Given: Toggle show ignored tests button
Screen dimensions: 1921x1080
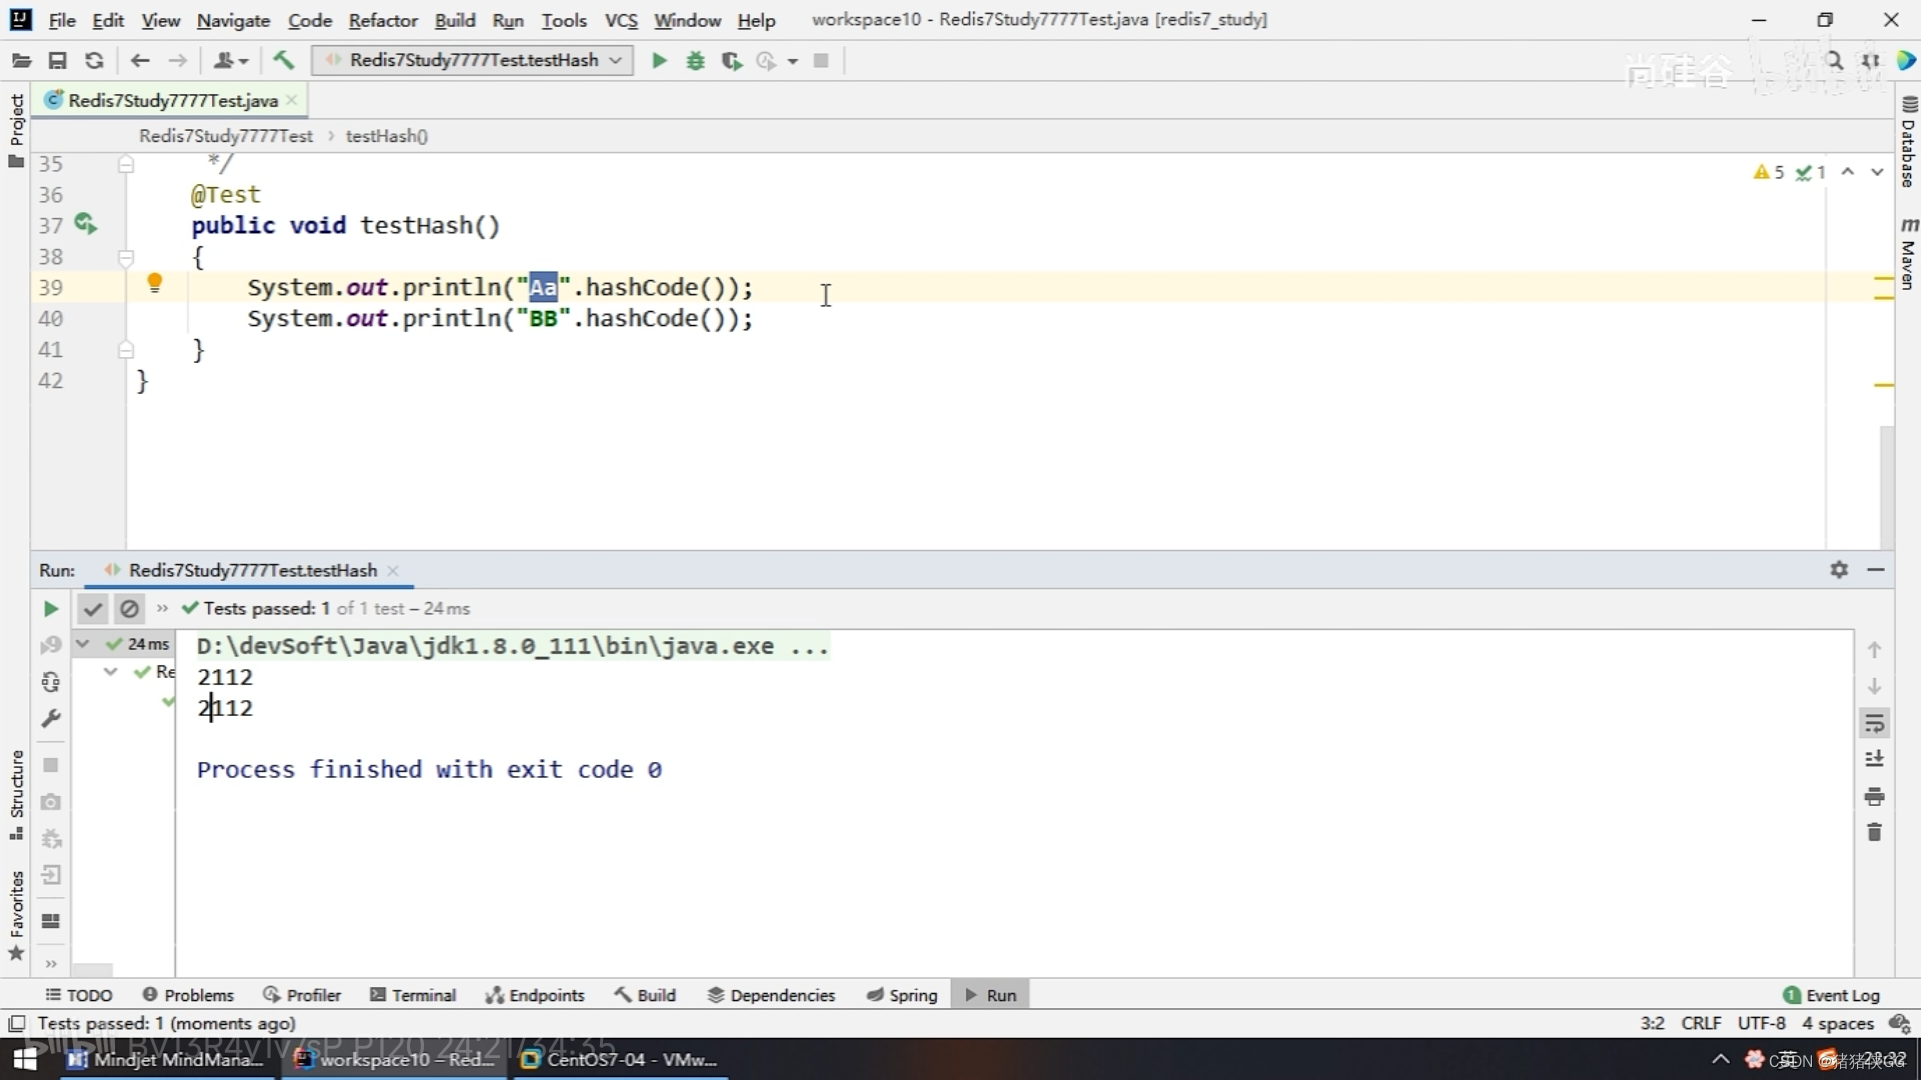Looking at the screenshot, I should coord(129,609).
